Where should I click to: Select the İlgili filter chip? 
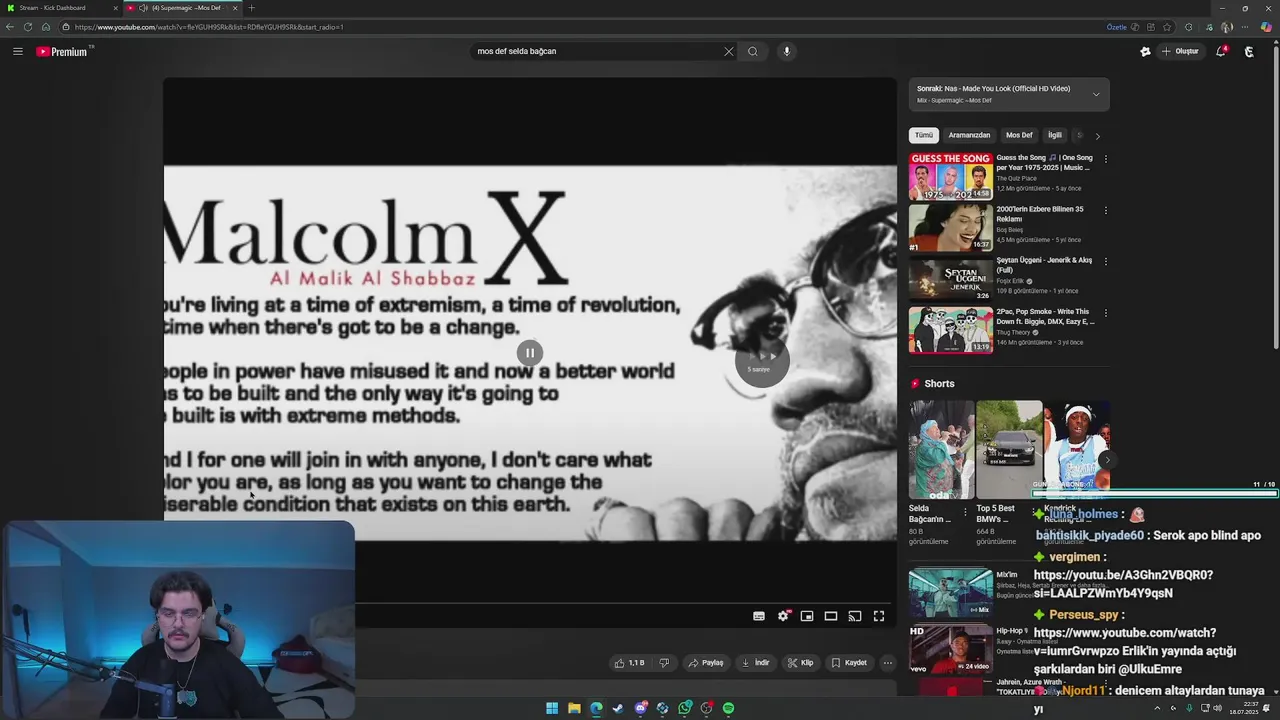pos(1054,135)
